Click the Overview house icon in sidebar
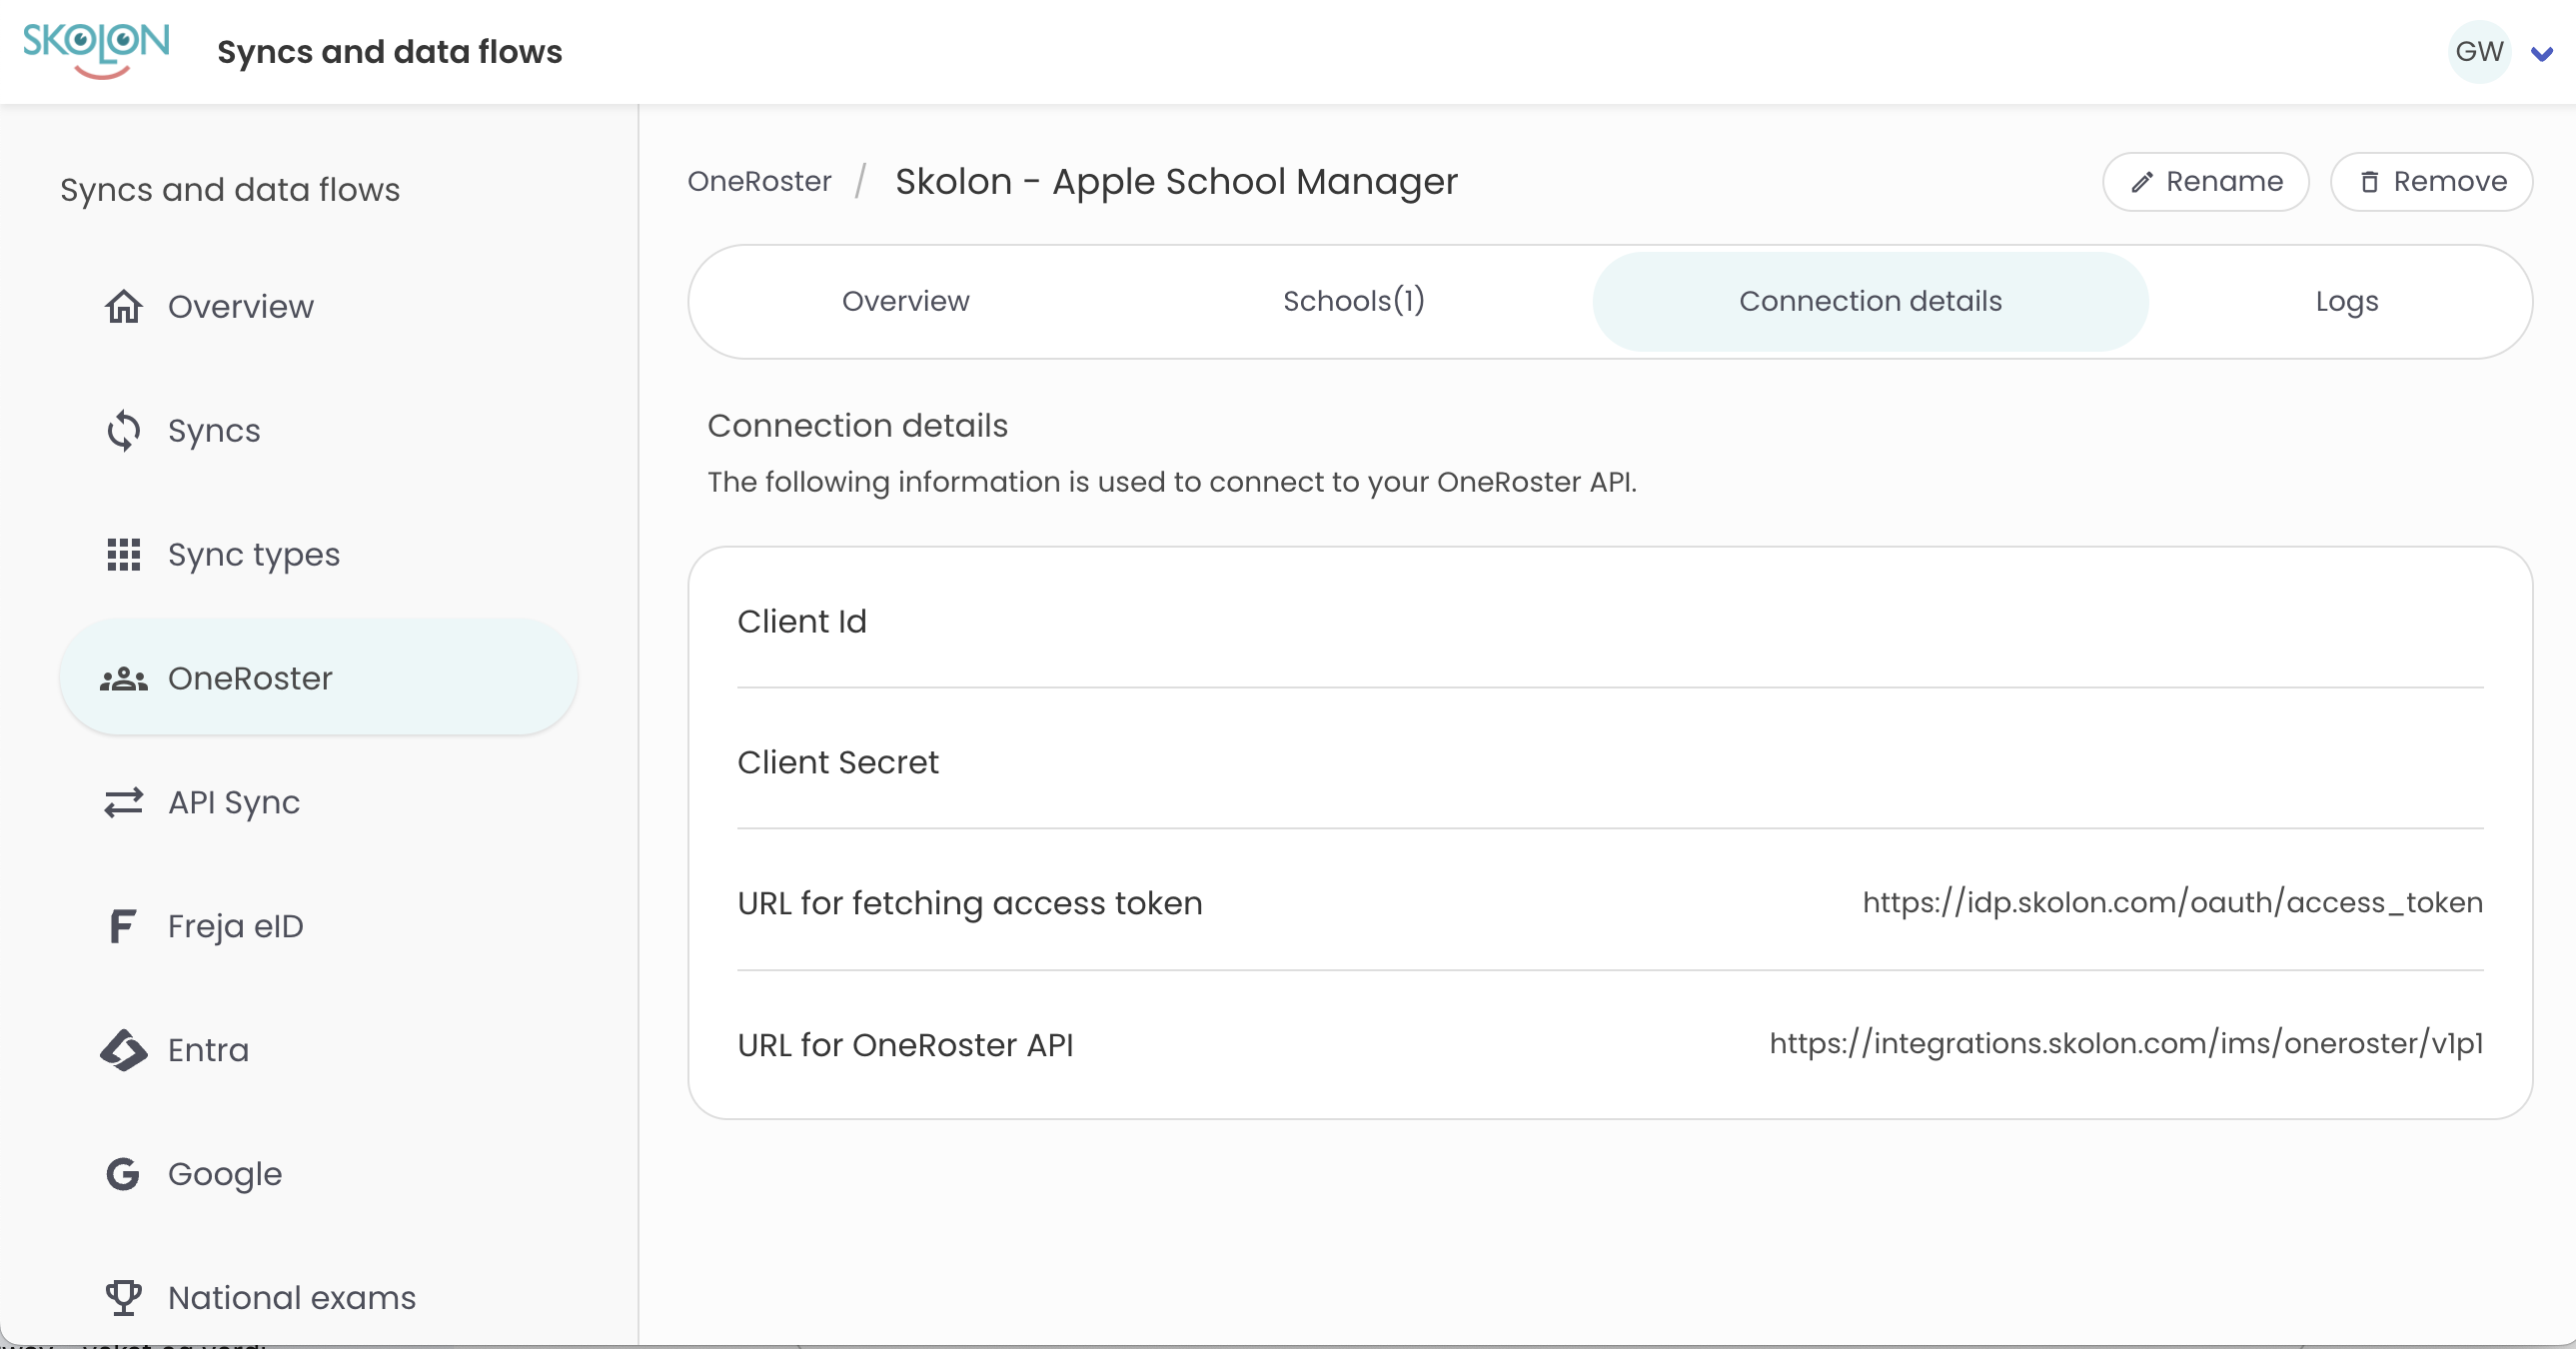The image size is (2576, 1349). pyautogui.click(x=124, y=306)
